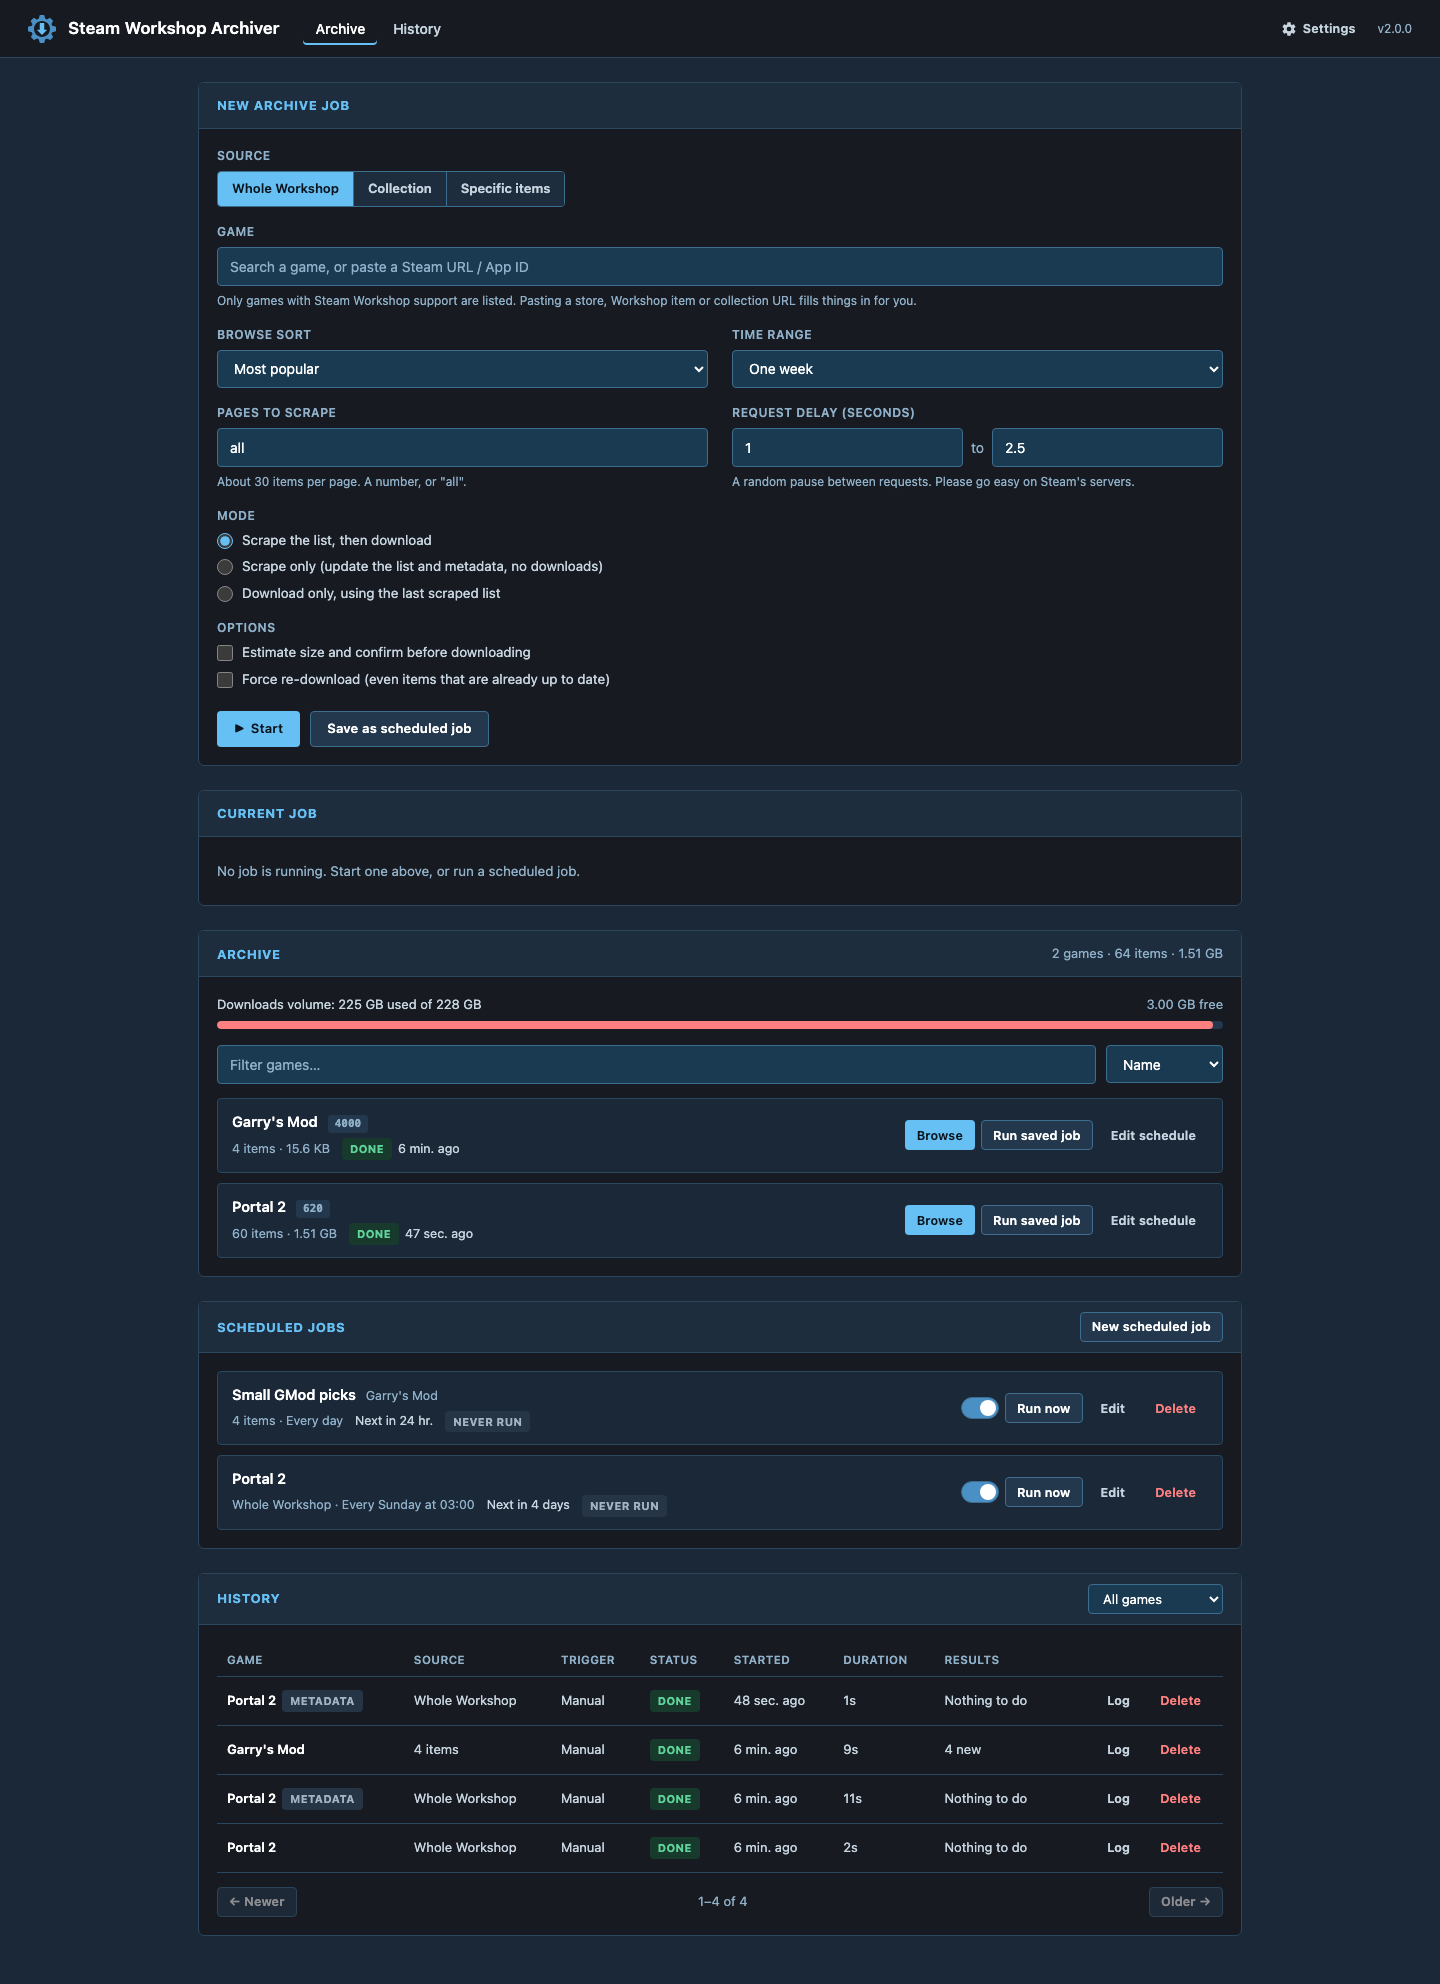Image resolution: width=1440 pixels, height=1984 pixels.
Task: Enable Estimate size and confirm before downloading
Action: (x=225, y=653)
